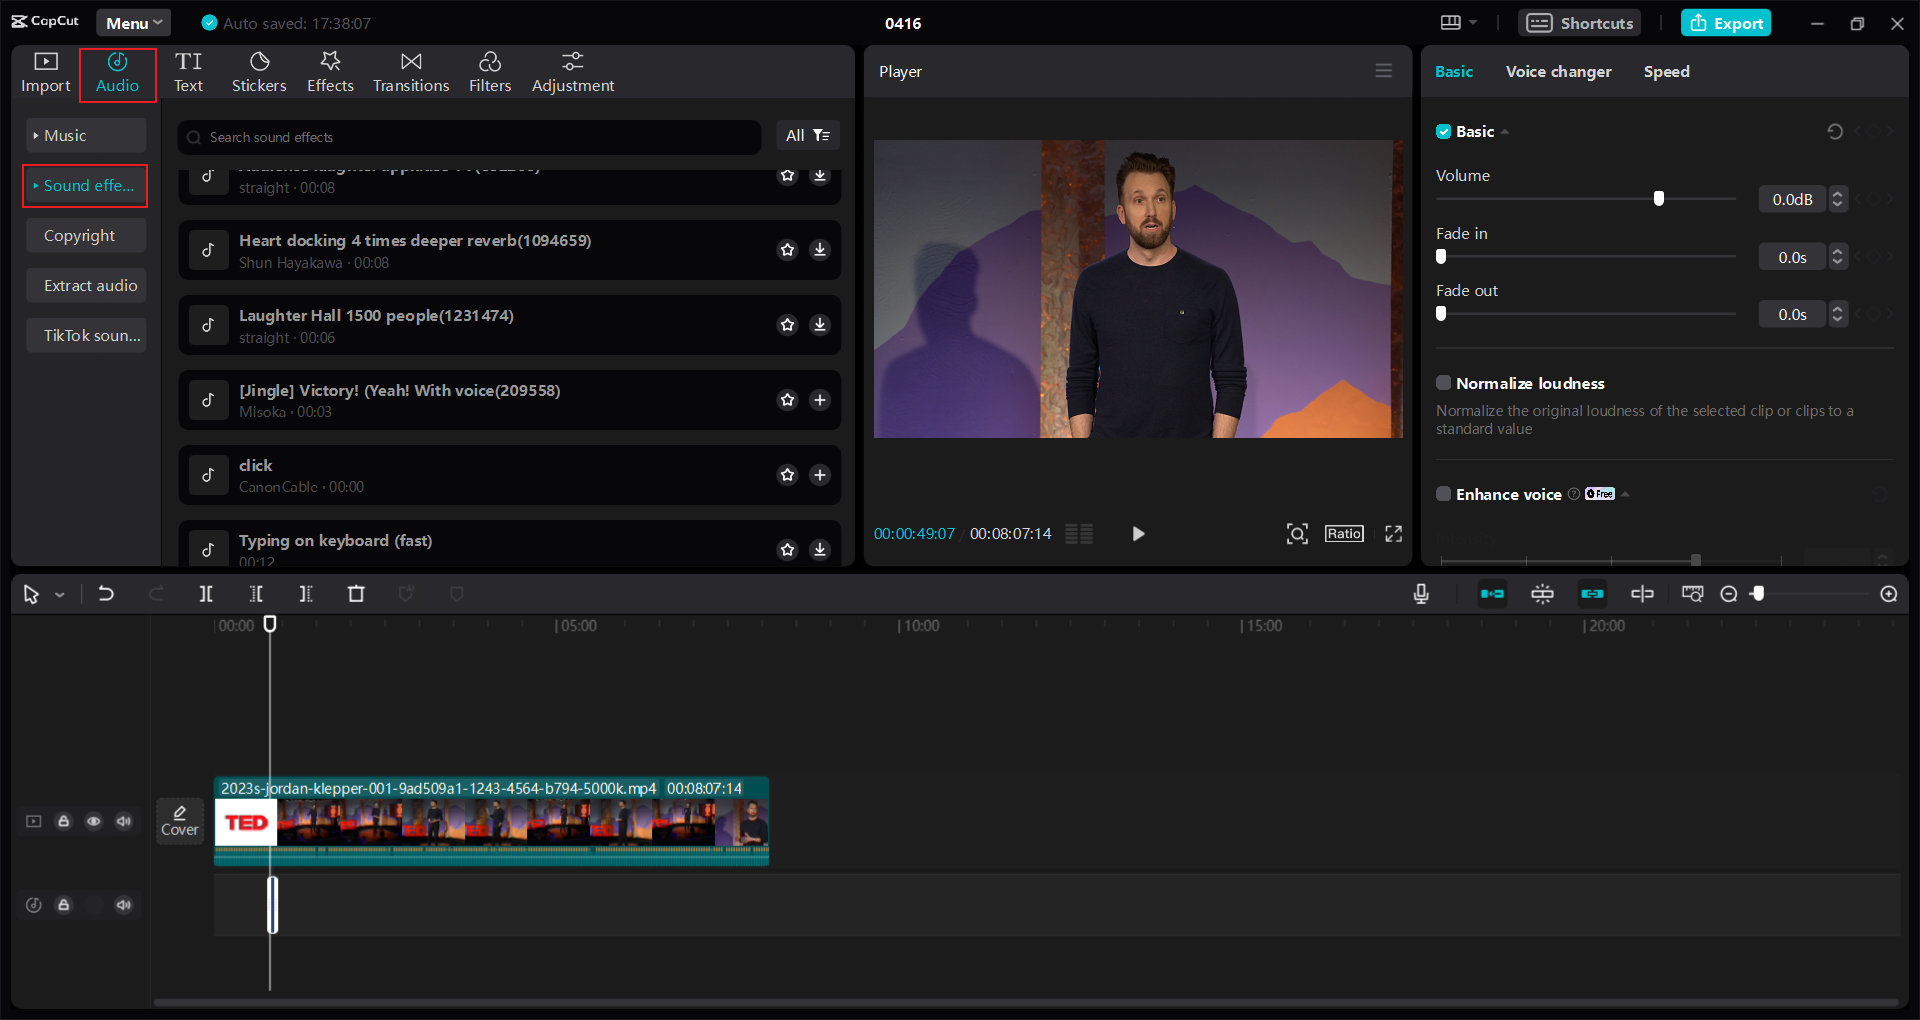Click the split clip icon in timeline toolbar
This screenshot has height=1020, width=1920.
(x=206, y=594)
